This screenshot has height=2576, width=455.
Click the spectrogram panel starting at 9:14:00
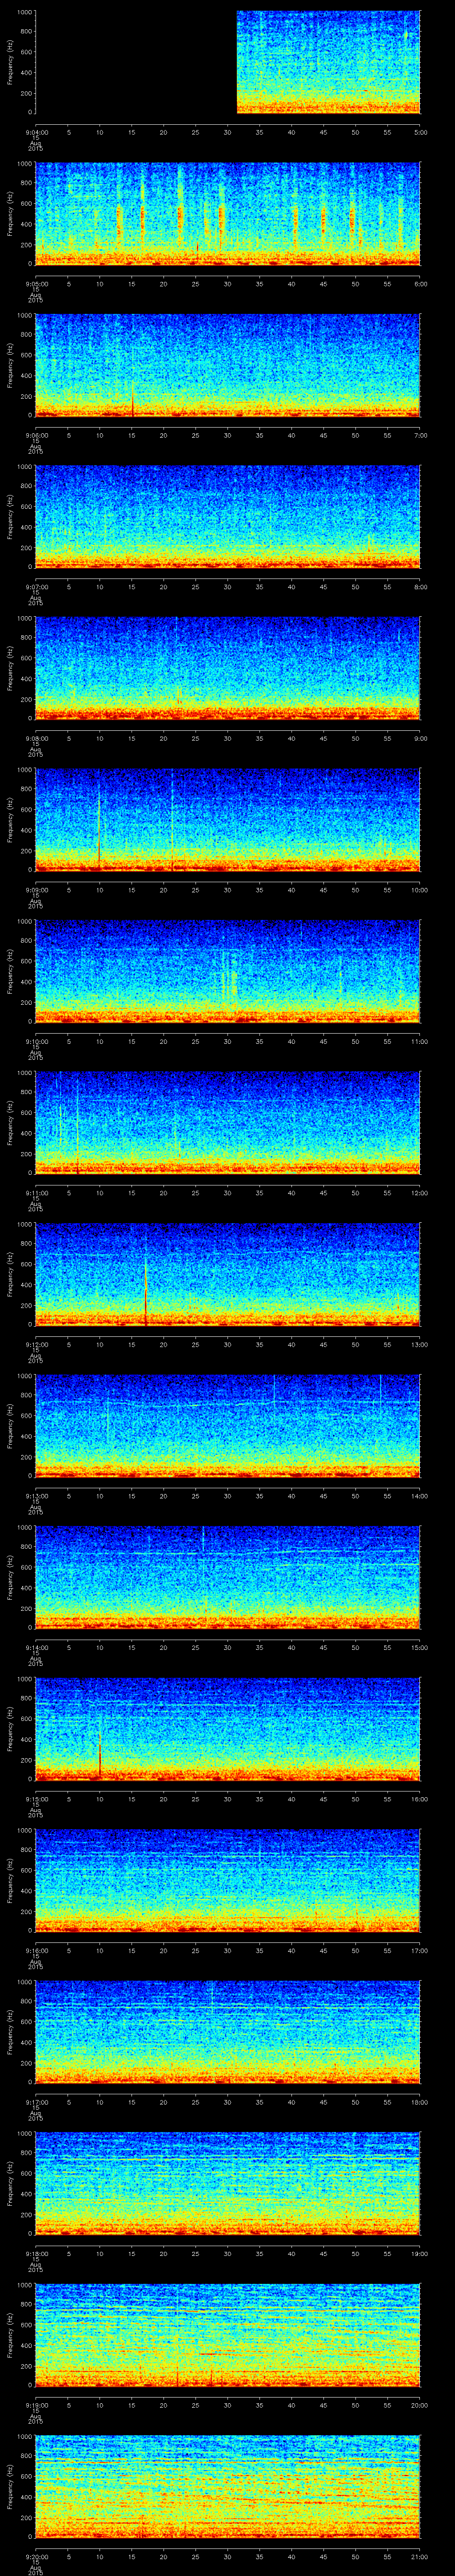coord(228,1577)
